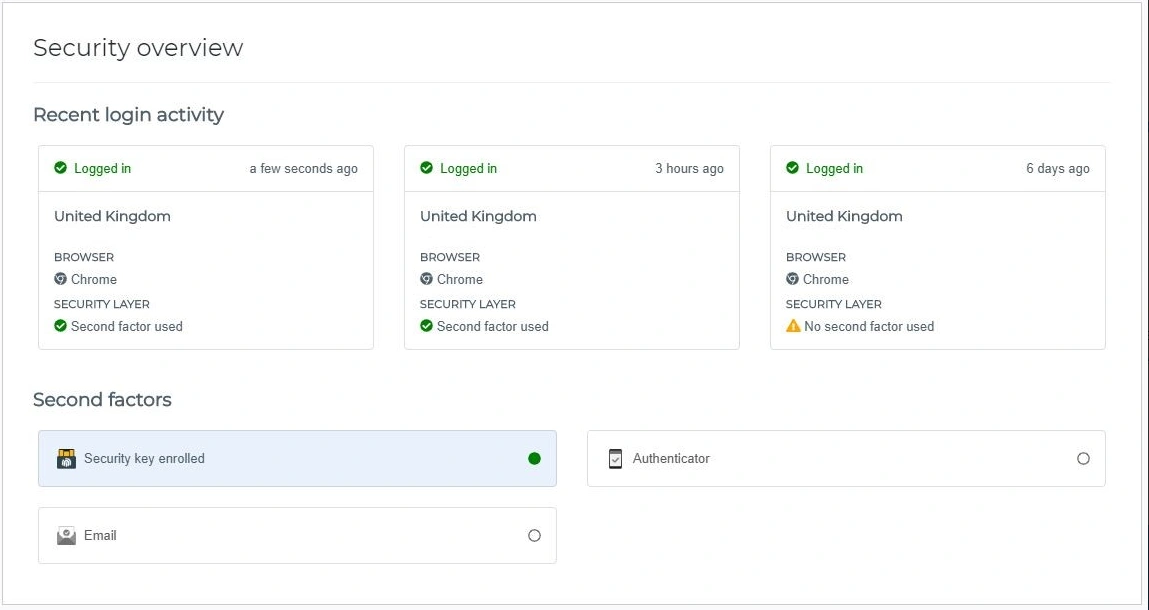Click the Security overview heading
The width and height of the screenshot is (1149, 610).
138,48
